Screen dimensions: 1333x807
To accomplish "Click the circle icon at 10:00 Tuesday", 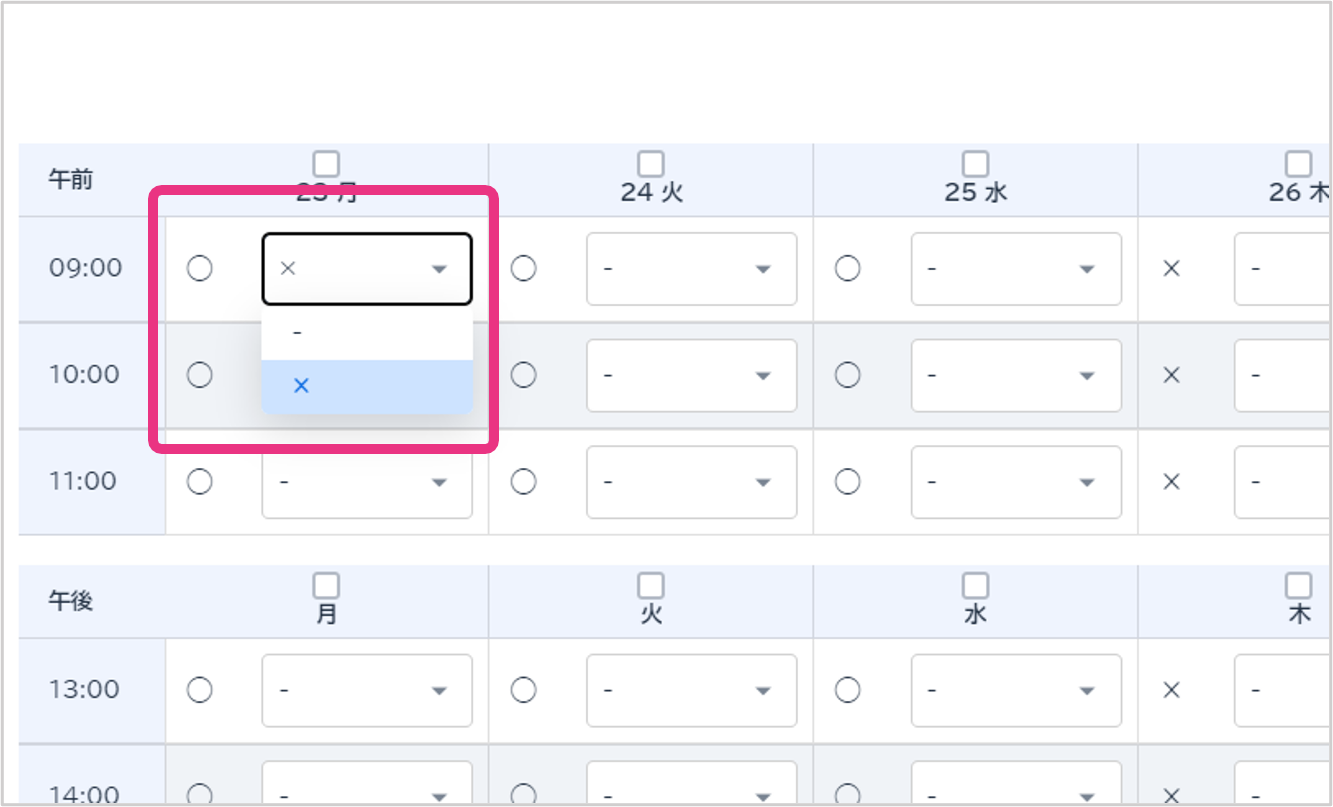I will click(524, 375).
